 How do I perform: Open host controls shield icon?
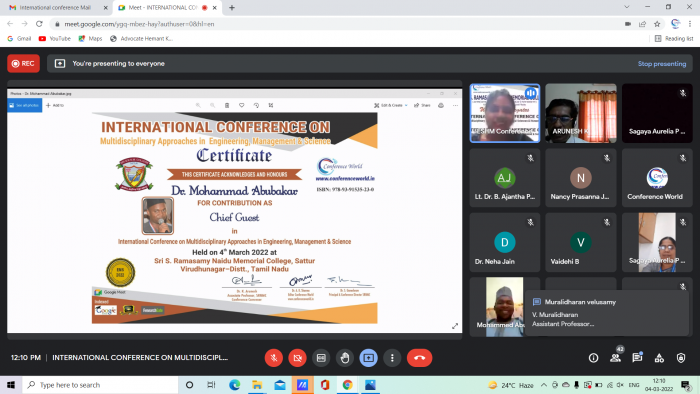(681, 358)
